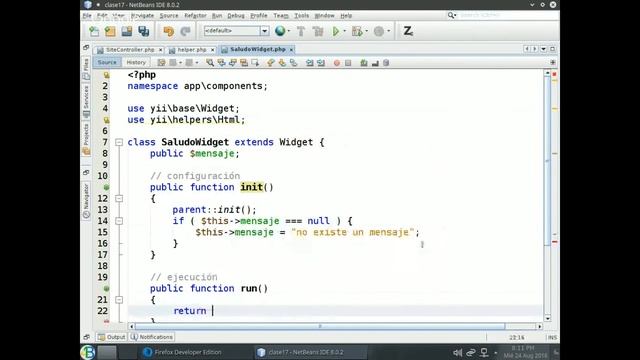Switch to the helper.php tab

point(192,49)
